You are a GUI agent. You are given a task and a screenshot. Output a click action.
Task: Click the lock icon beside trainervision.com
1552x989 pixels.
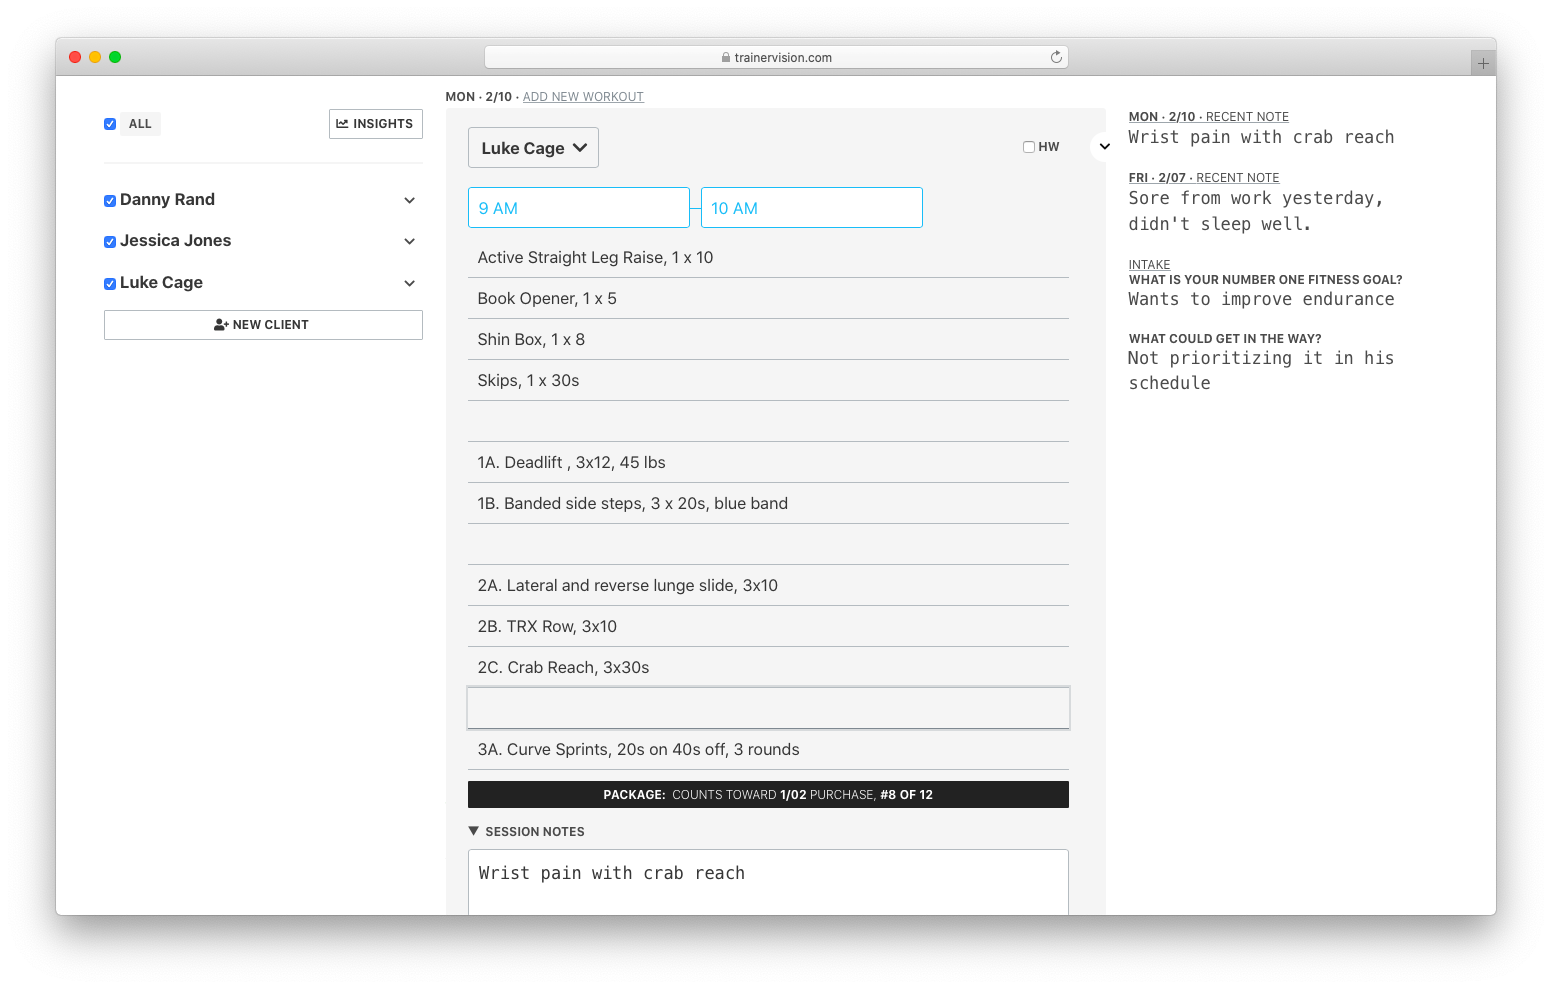coord(726,58)
